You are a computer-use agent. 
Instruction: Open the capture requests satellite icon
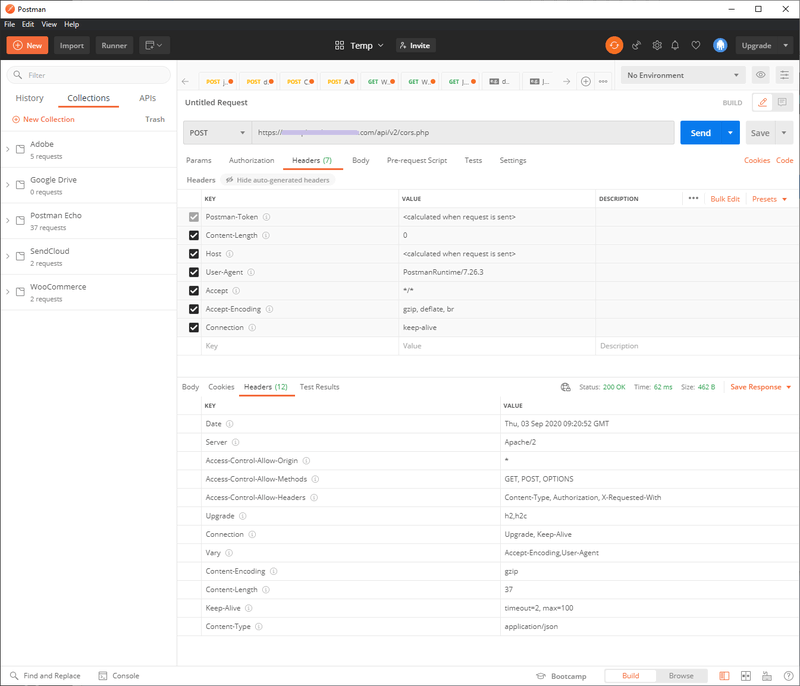[636, 45]
